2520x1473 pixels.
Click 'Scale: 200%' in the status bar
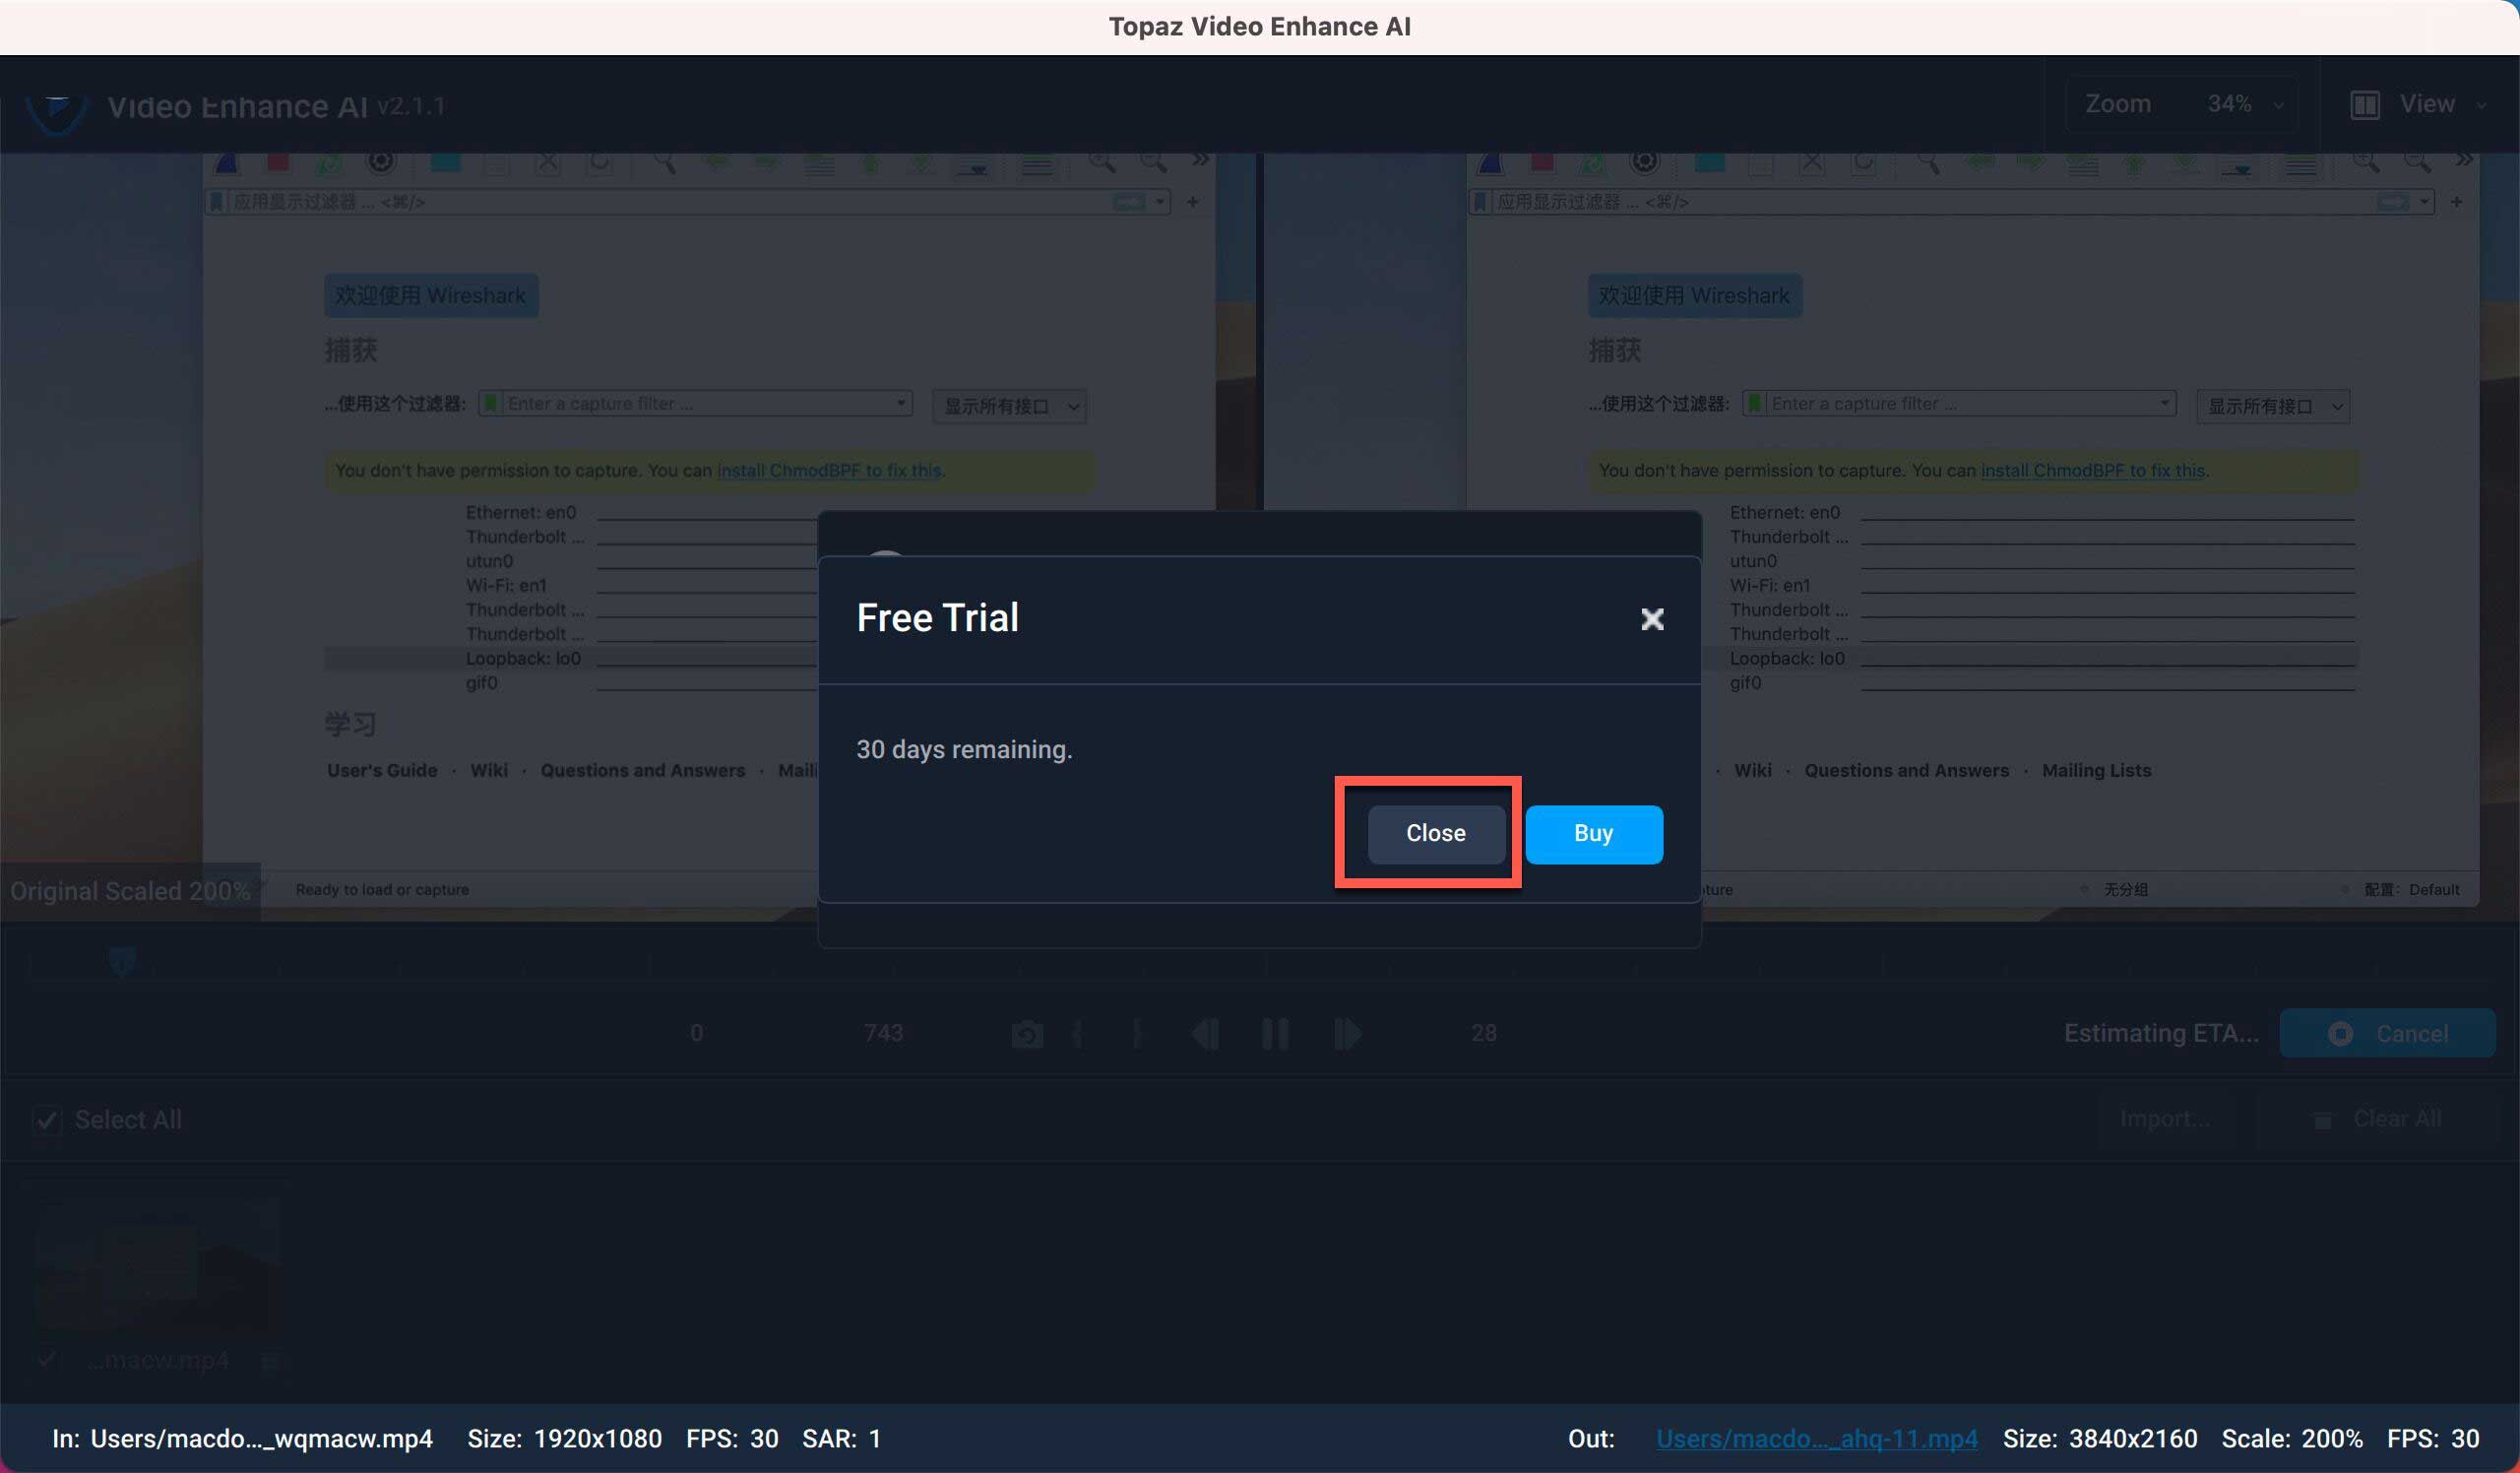[x=2292, y=1439]
